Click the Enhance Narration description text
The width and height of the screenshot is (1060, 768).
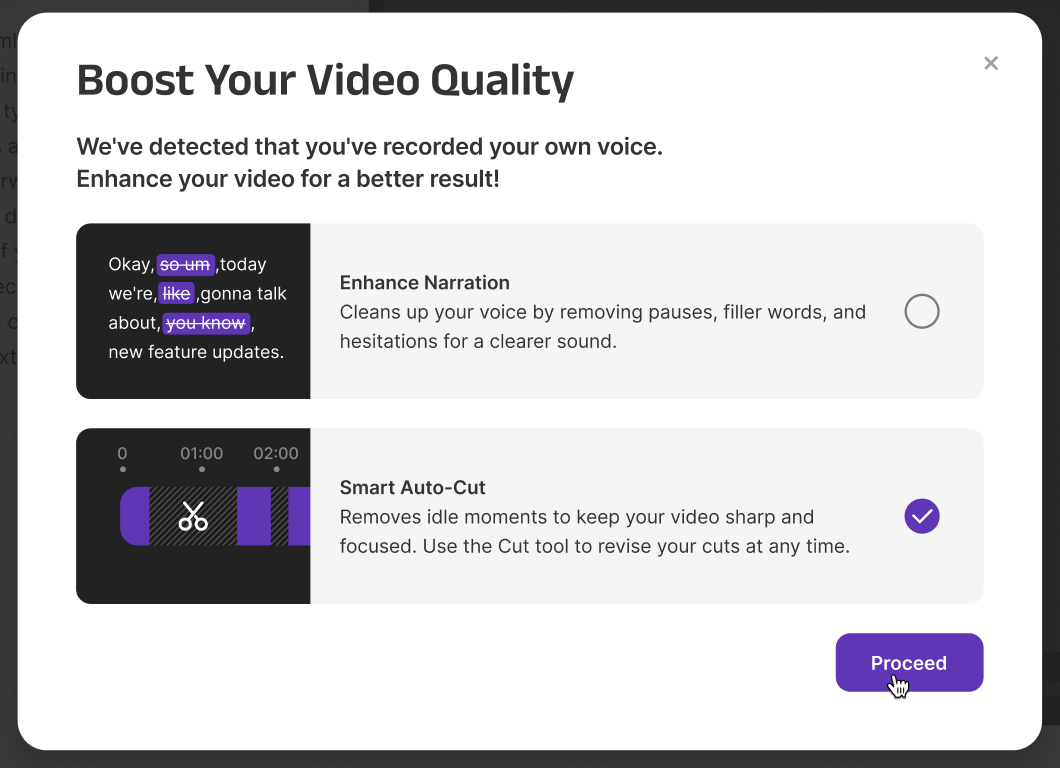[x=602, y=327]
